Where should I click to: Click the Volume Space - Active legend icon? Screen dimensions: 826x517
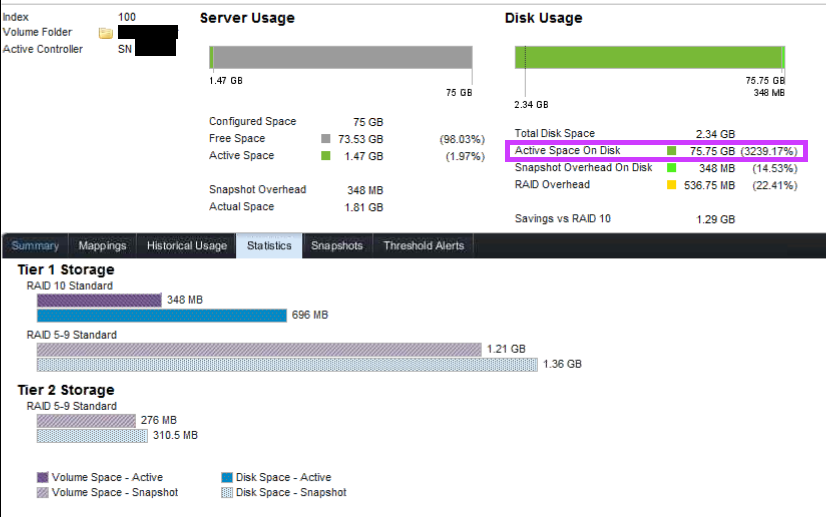click(x=43, y=478)
